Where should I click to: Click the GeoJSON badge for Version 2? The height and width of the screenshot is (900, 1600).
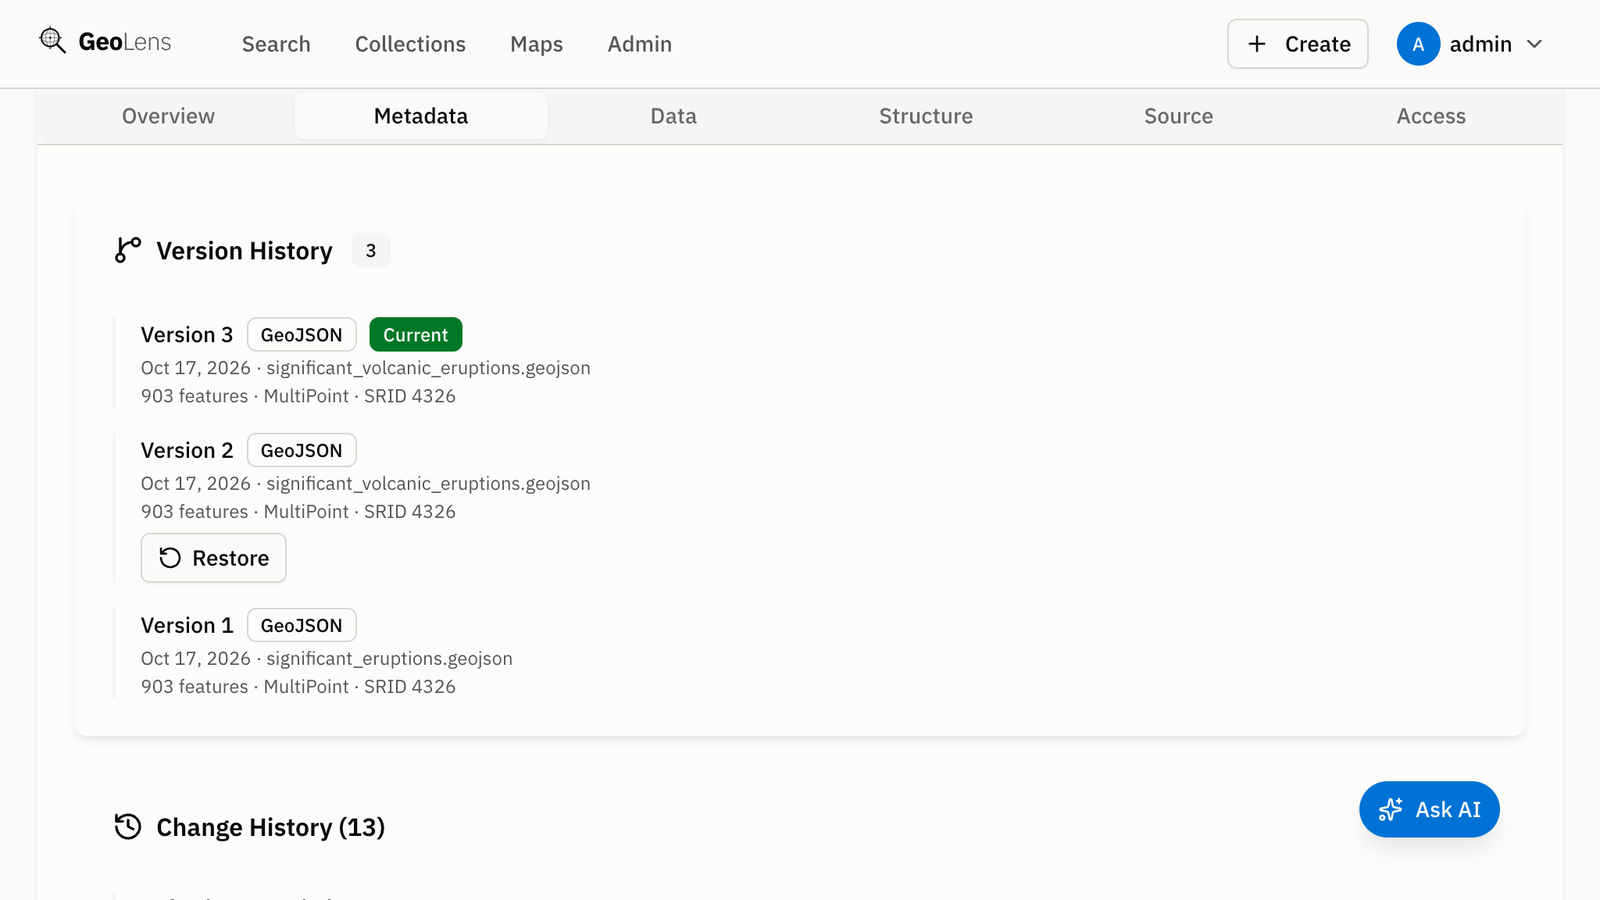click(302, 450)
